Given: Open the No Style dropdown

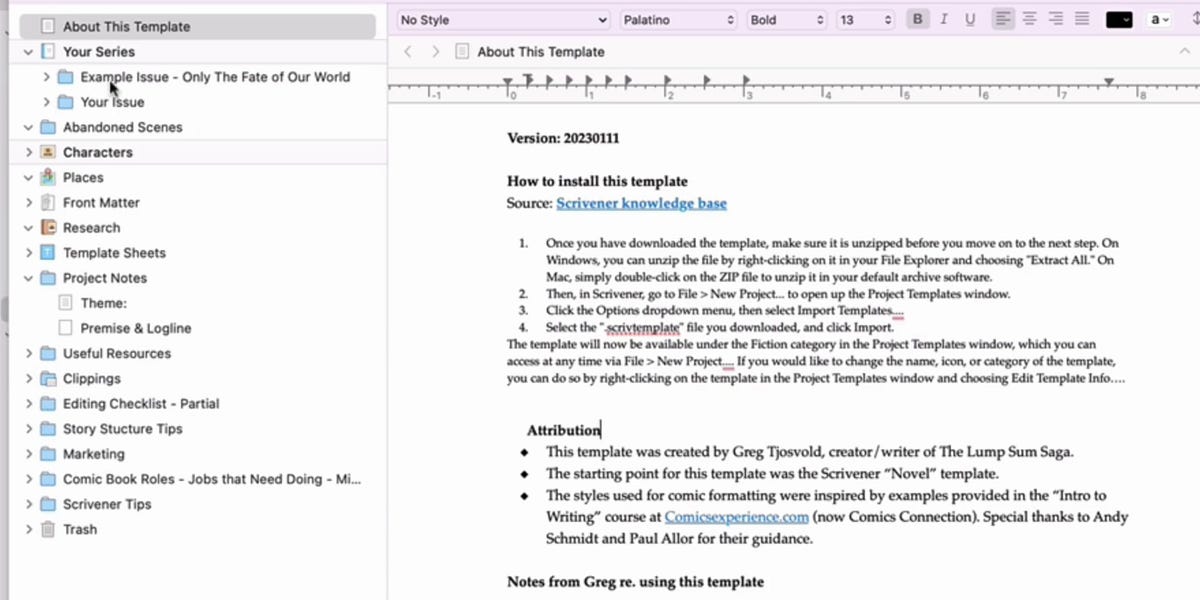Looking at the screenshot, I should point(502,18).
